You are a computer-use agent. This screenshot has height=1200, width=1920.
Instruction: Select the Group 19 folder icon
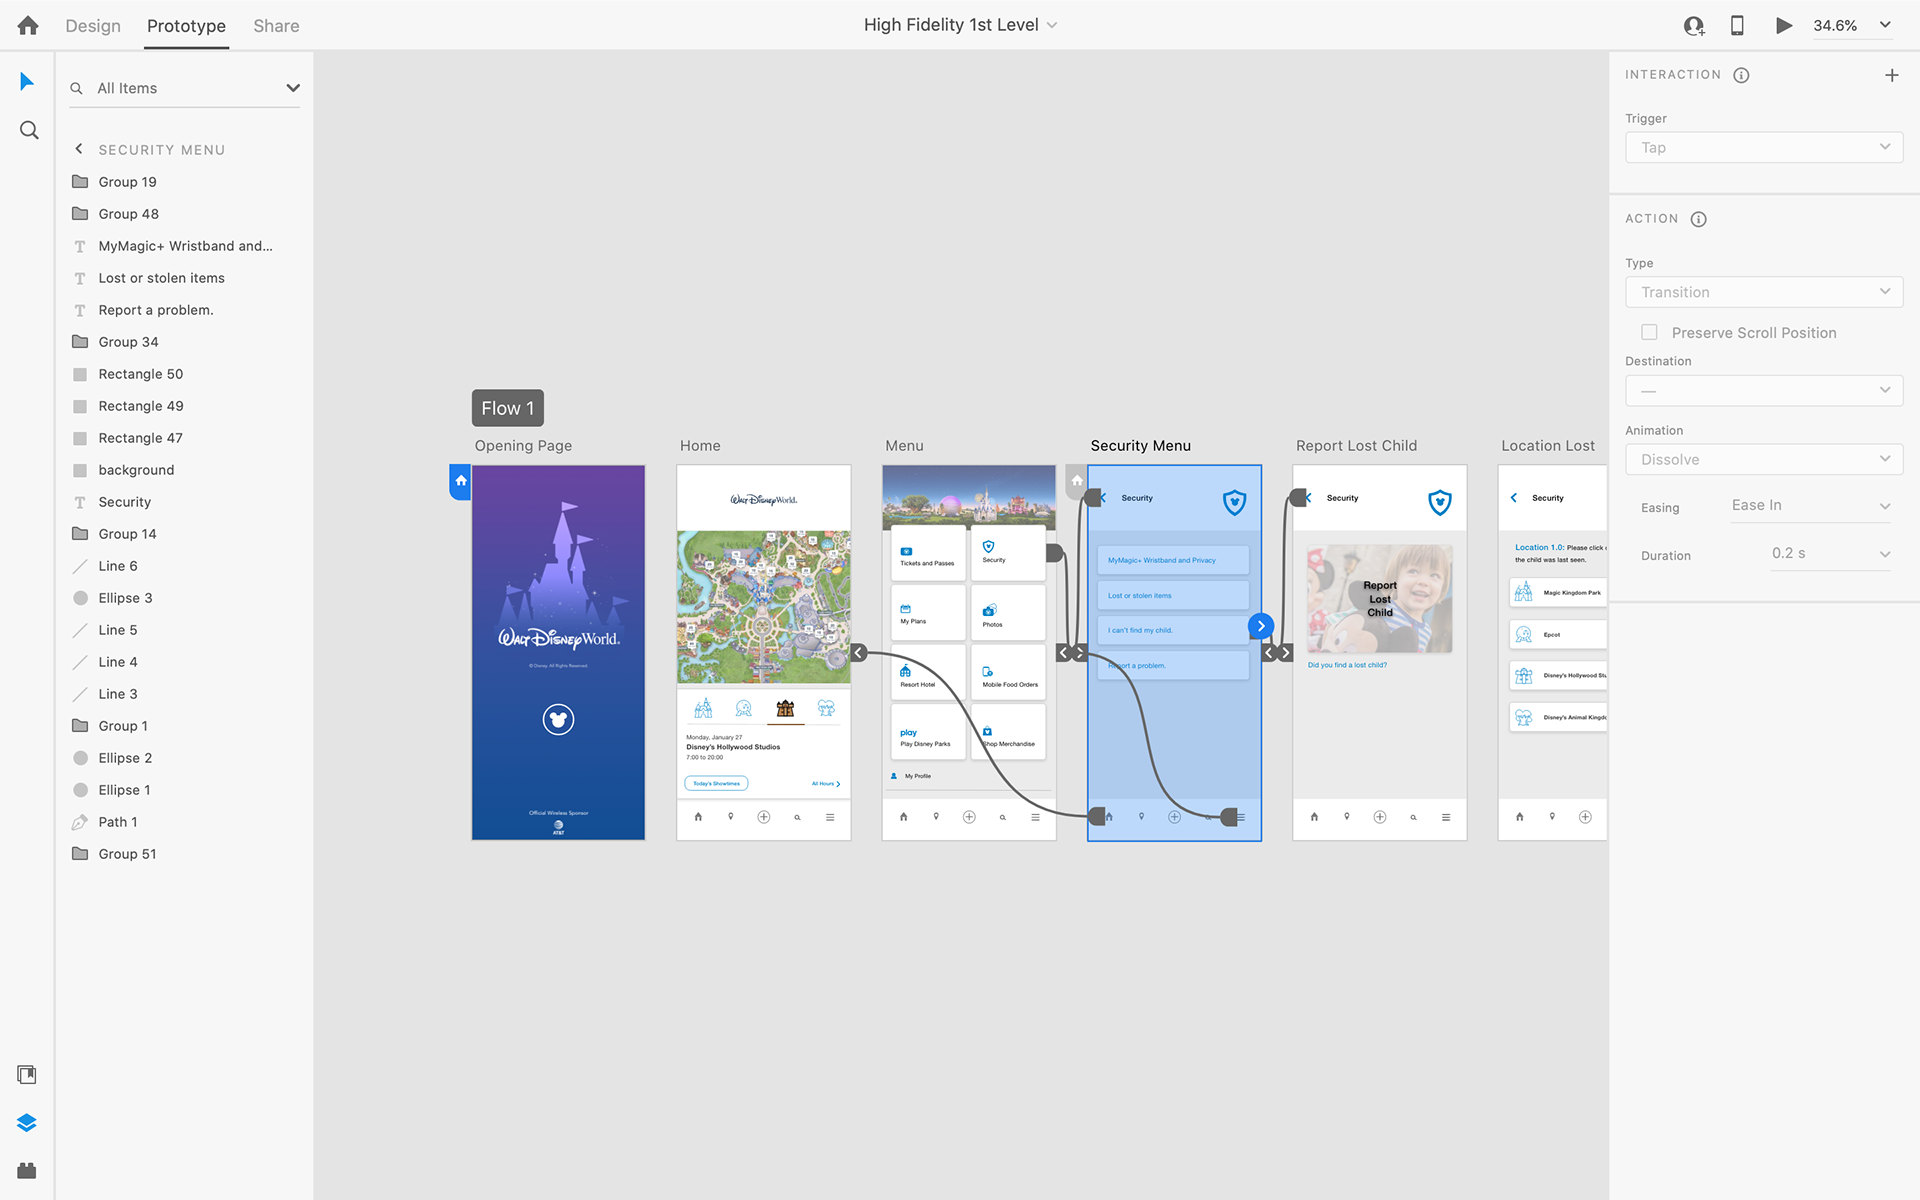[80, 182]
